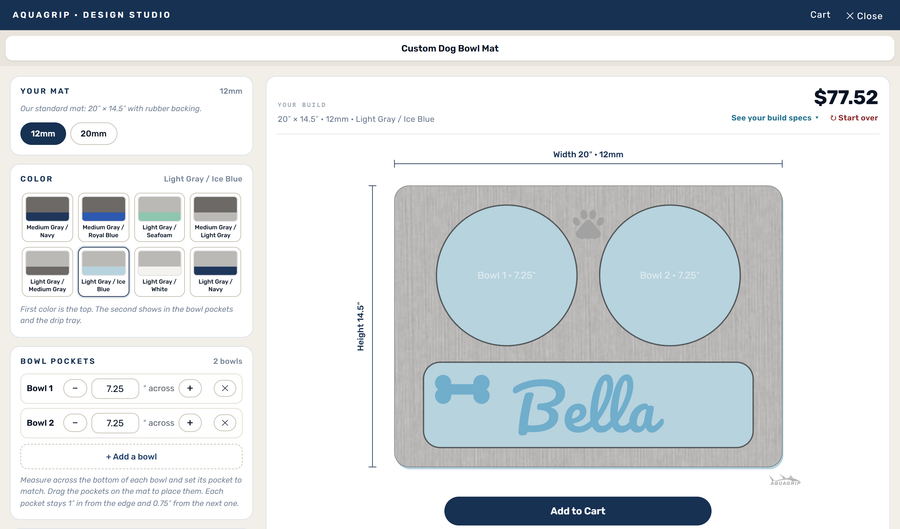This screenshot has width=900, height=529.
Task: Increase Bowl 1 size with plus
Action: pyautogui.click(x=190, y=388)
